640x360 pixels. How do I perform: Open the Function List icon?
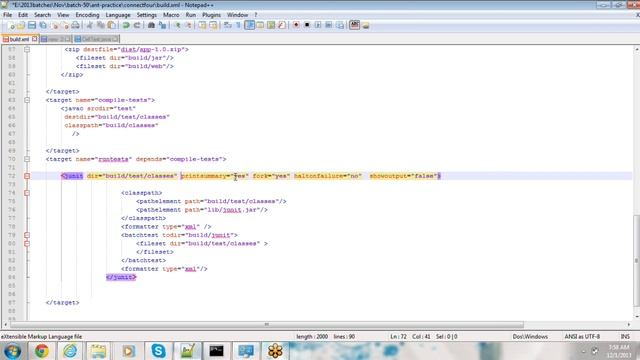pos(282,25)
